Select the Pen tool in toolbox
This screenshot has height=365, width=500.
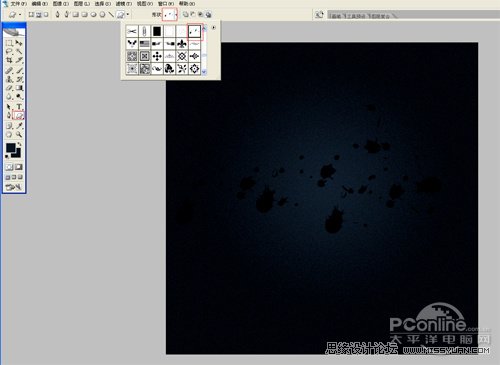click(x=9, y=115)
